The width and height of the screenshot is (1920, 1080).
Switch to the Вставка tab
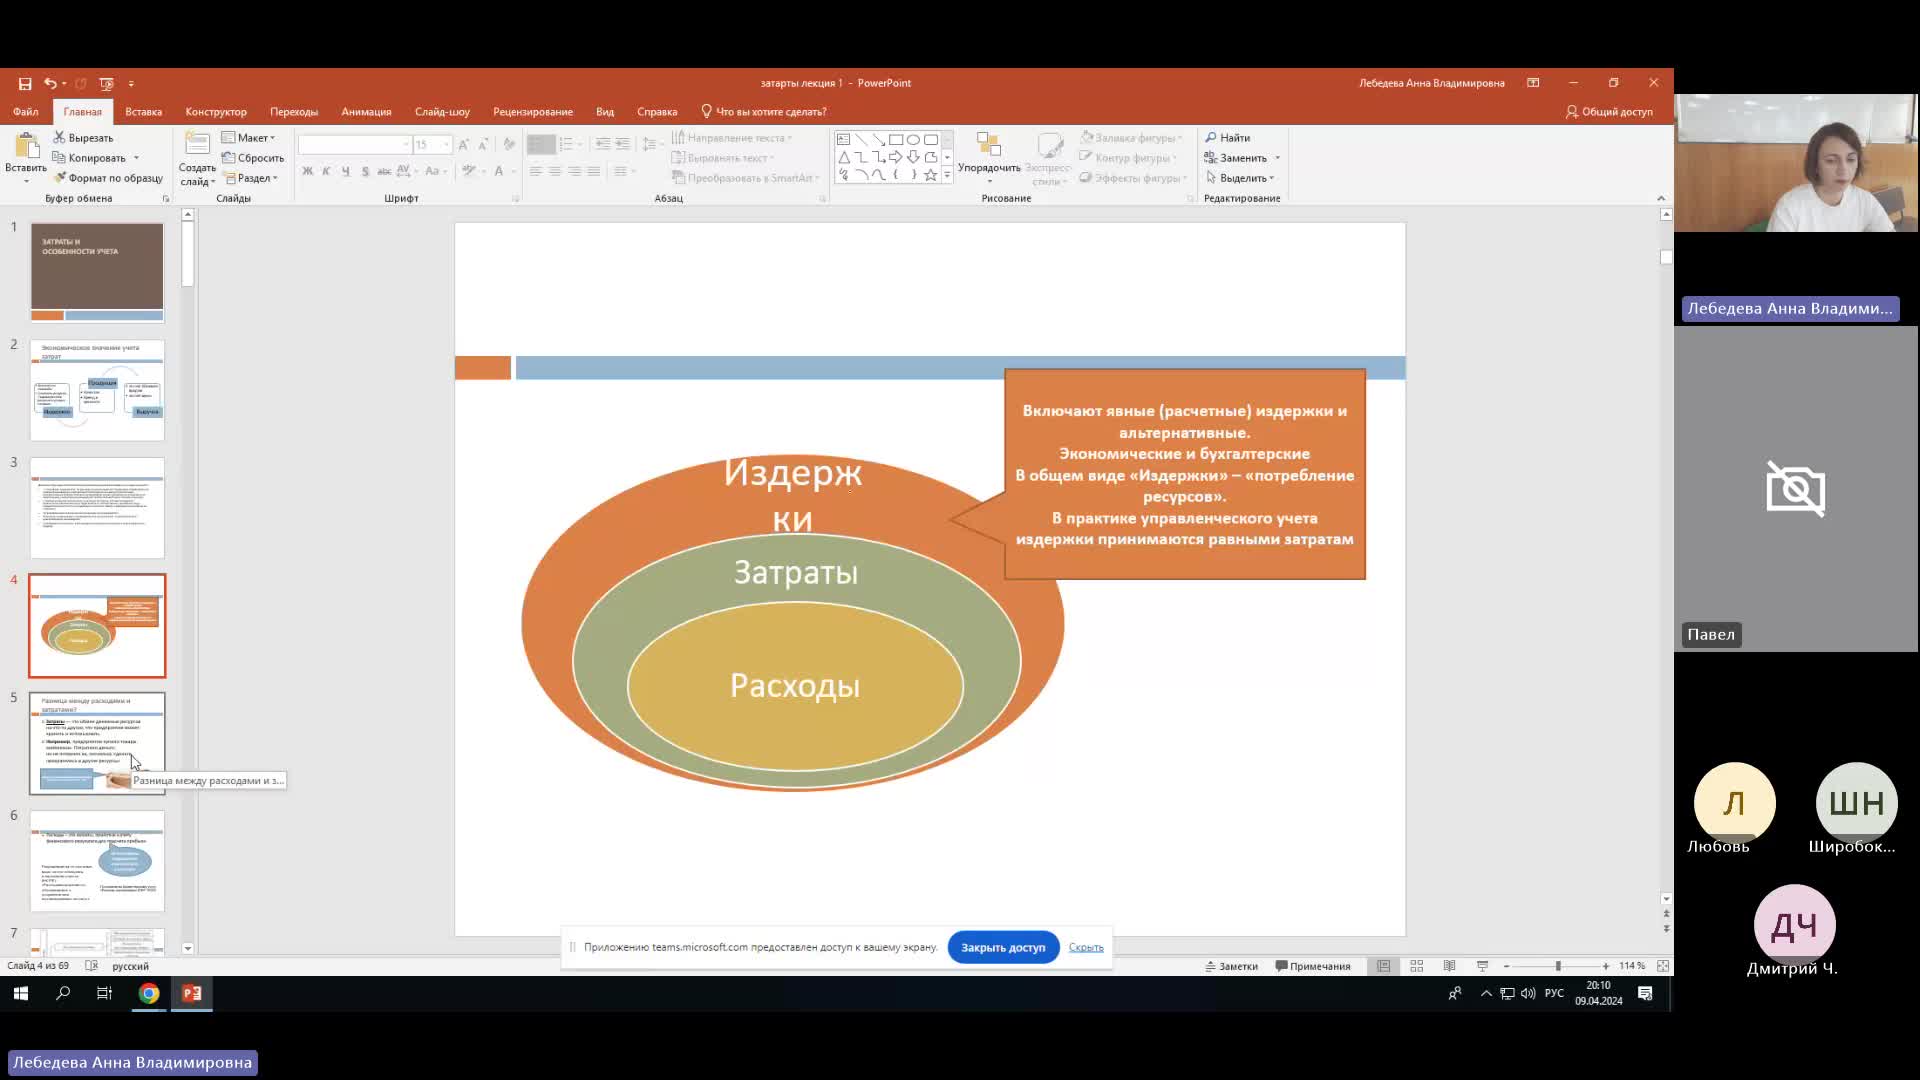pyautogui.click(x=143, y=112)
